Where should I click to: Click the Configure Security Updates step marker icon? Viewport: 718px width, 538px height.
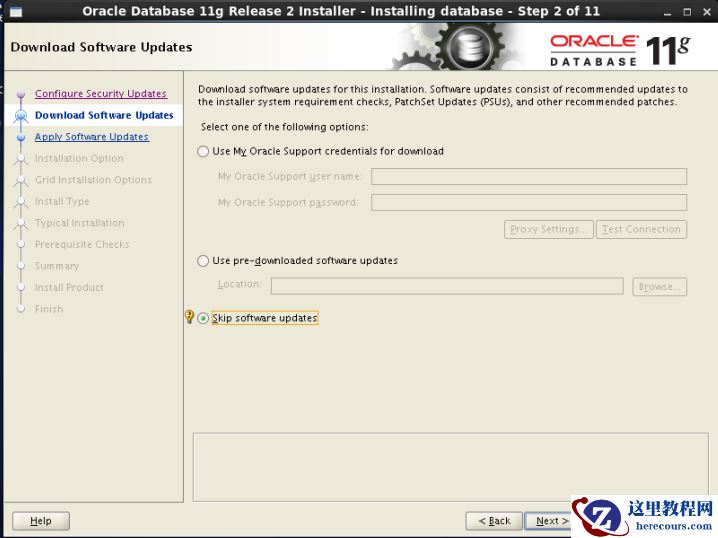coord(21,94)
